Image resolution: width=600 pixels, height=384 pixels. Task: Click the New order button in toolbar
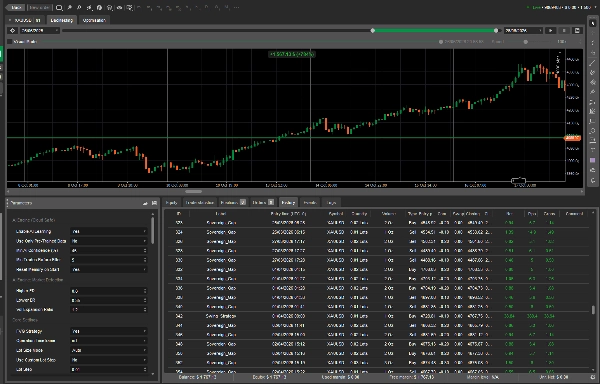(x=39, y=7)
